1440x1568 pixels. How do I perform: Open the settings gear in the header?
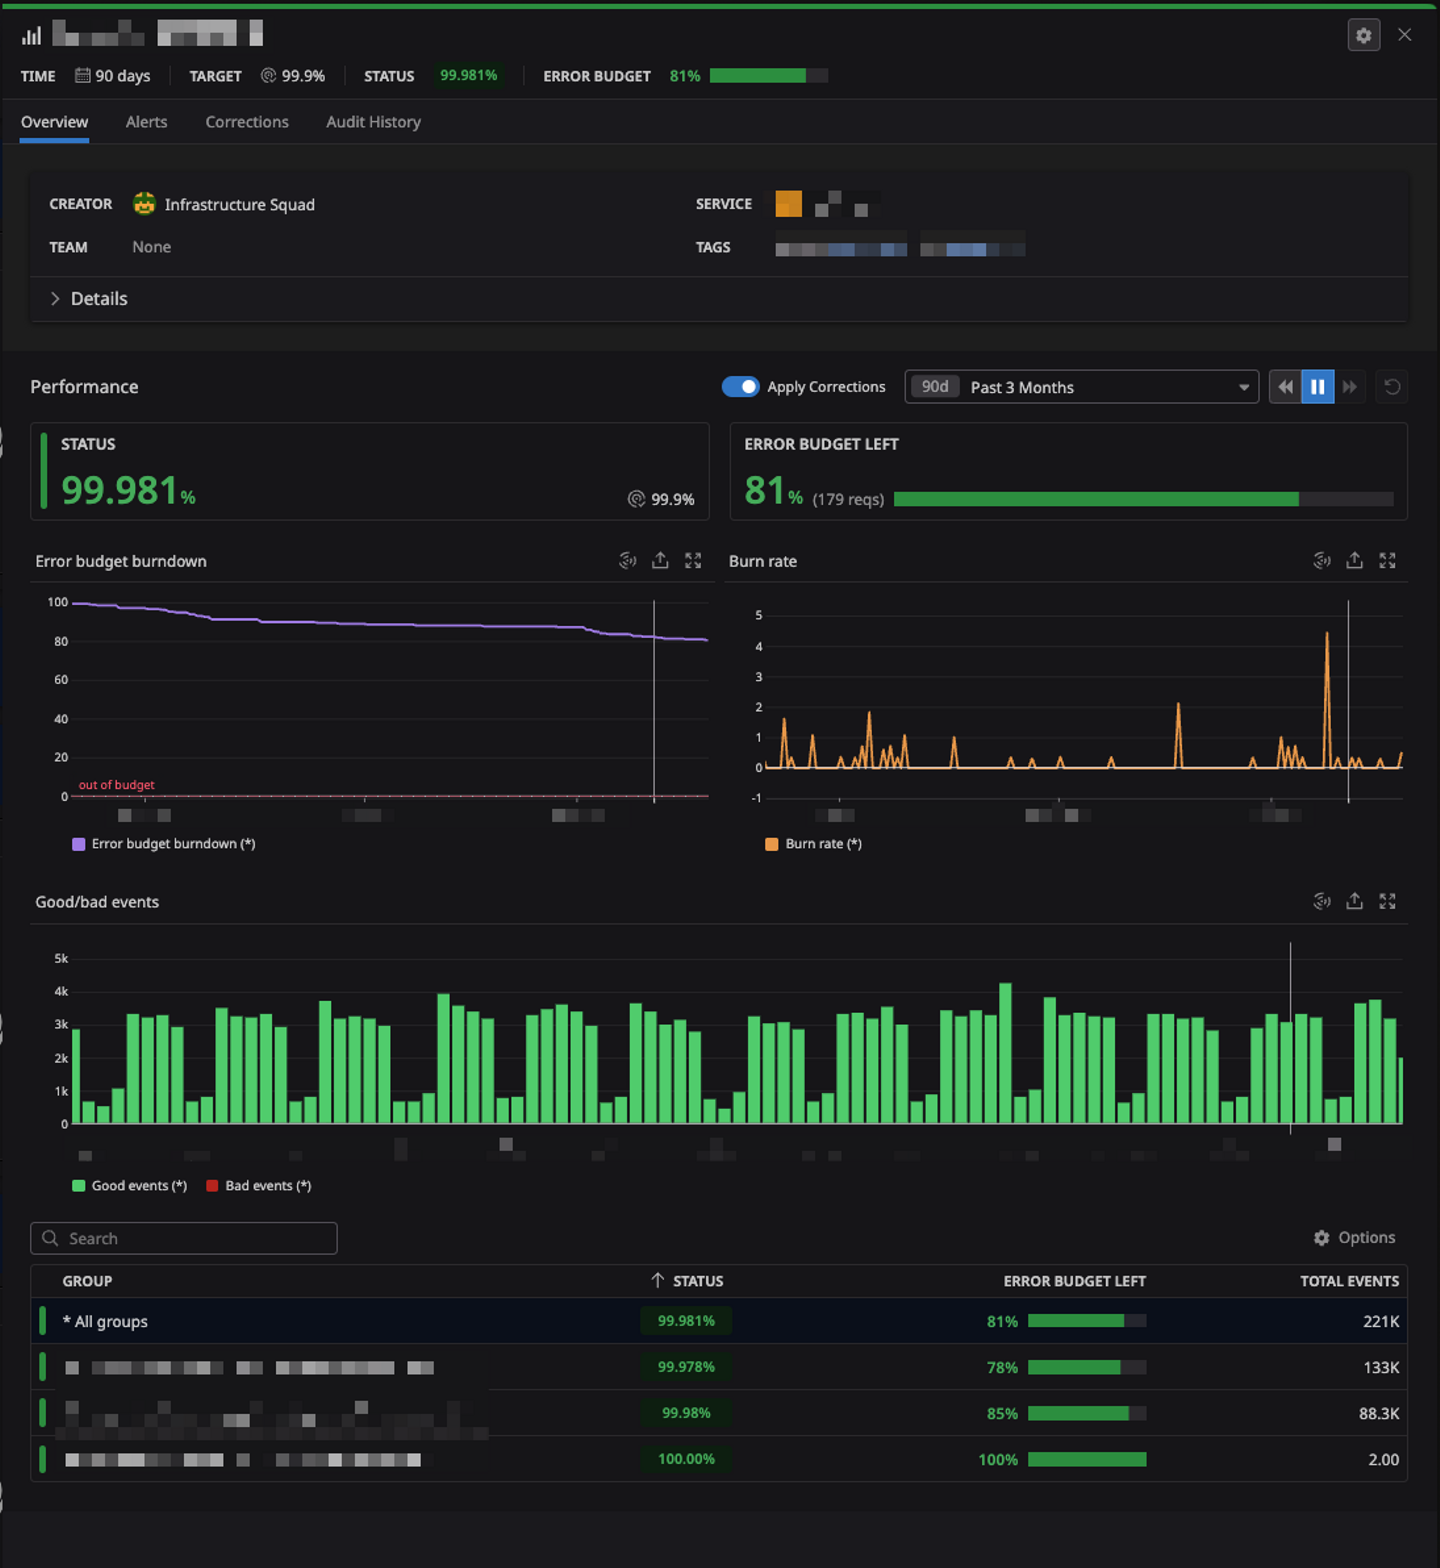click(x=1363, y=35)
